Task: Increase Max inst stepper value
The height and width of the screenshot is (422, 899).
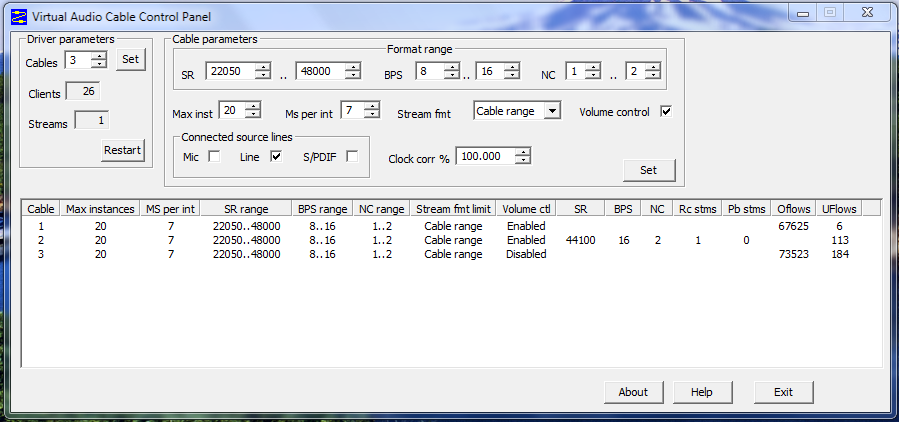Action: [x=253, y=106]
